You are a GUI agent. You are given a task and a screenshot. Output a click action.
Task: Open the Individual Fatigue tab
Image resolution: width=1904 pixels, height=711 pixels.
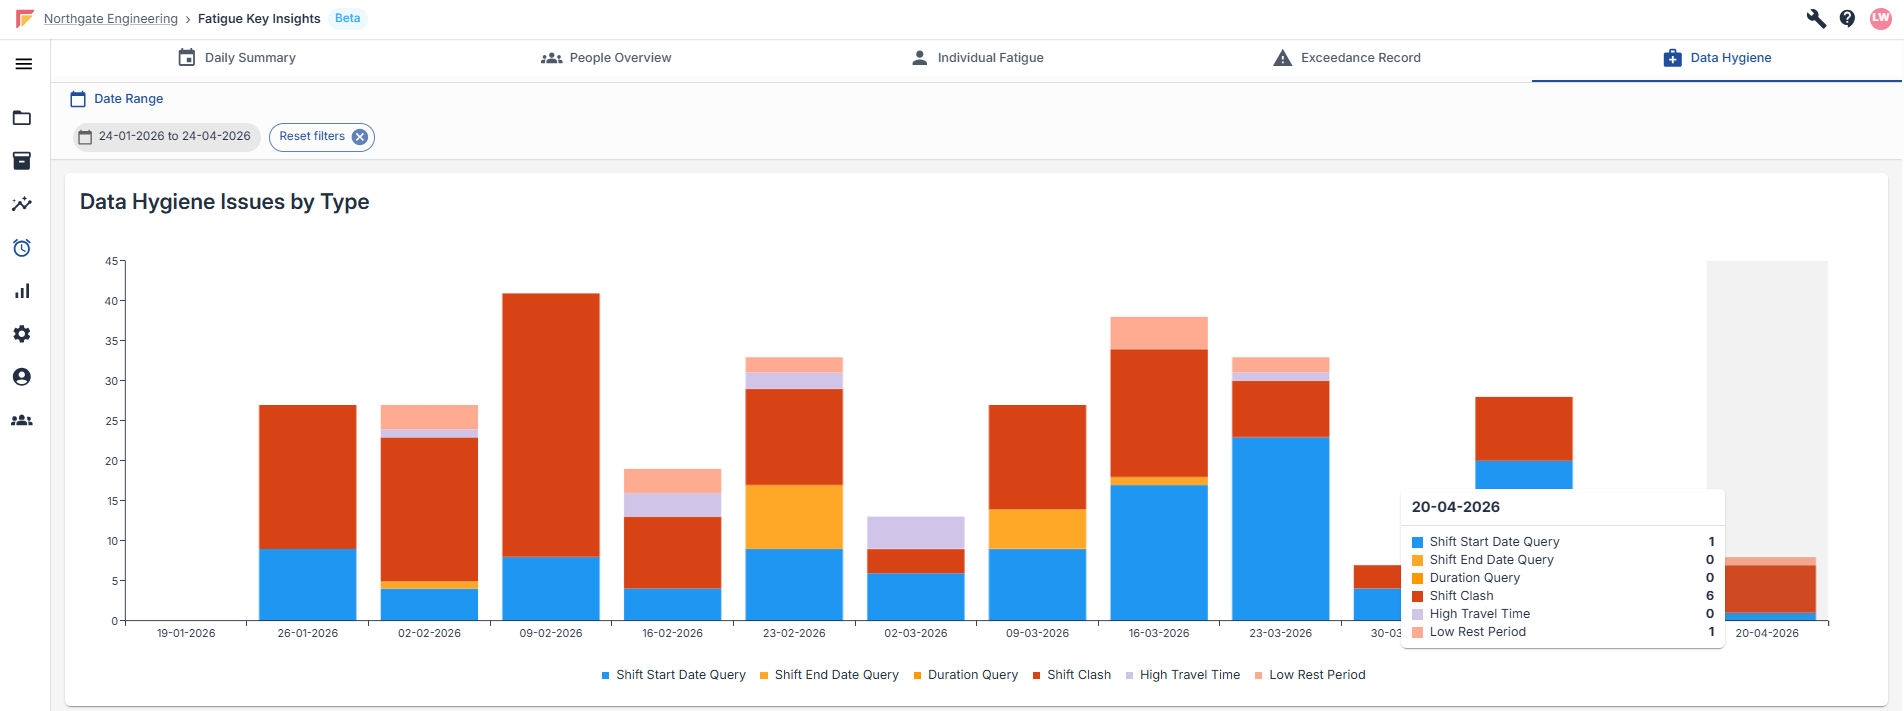pyautogui.click(x=977, y=58)
